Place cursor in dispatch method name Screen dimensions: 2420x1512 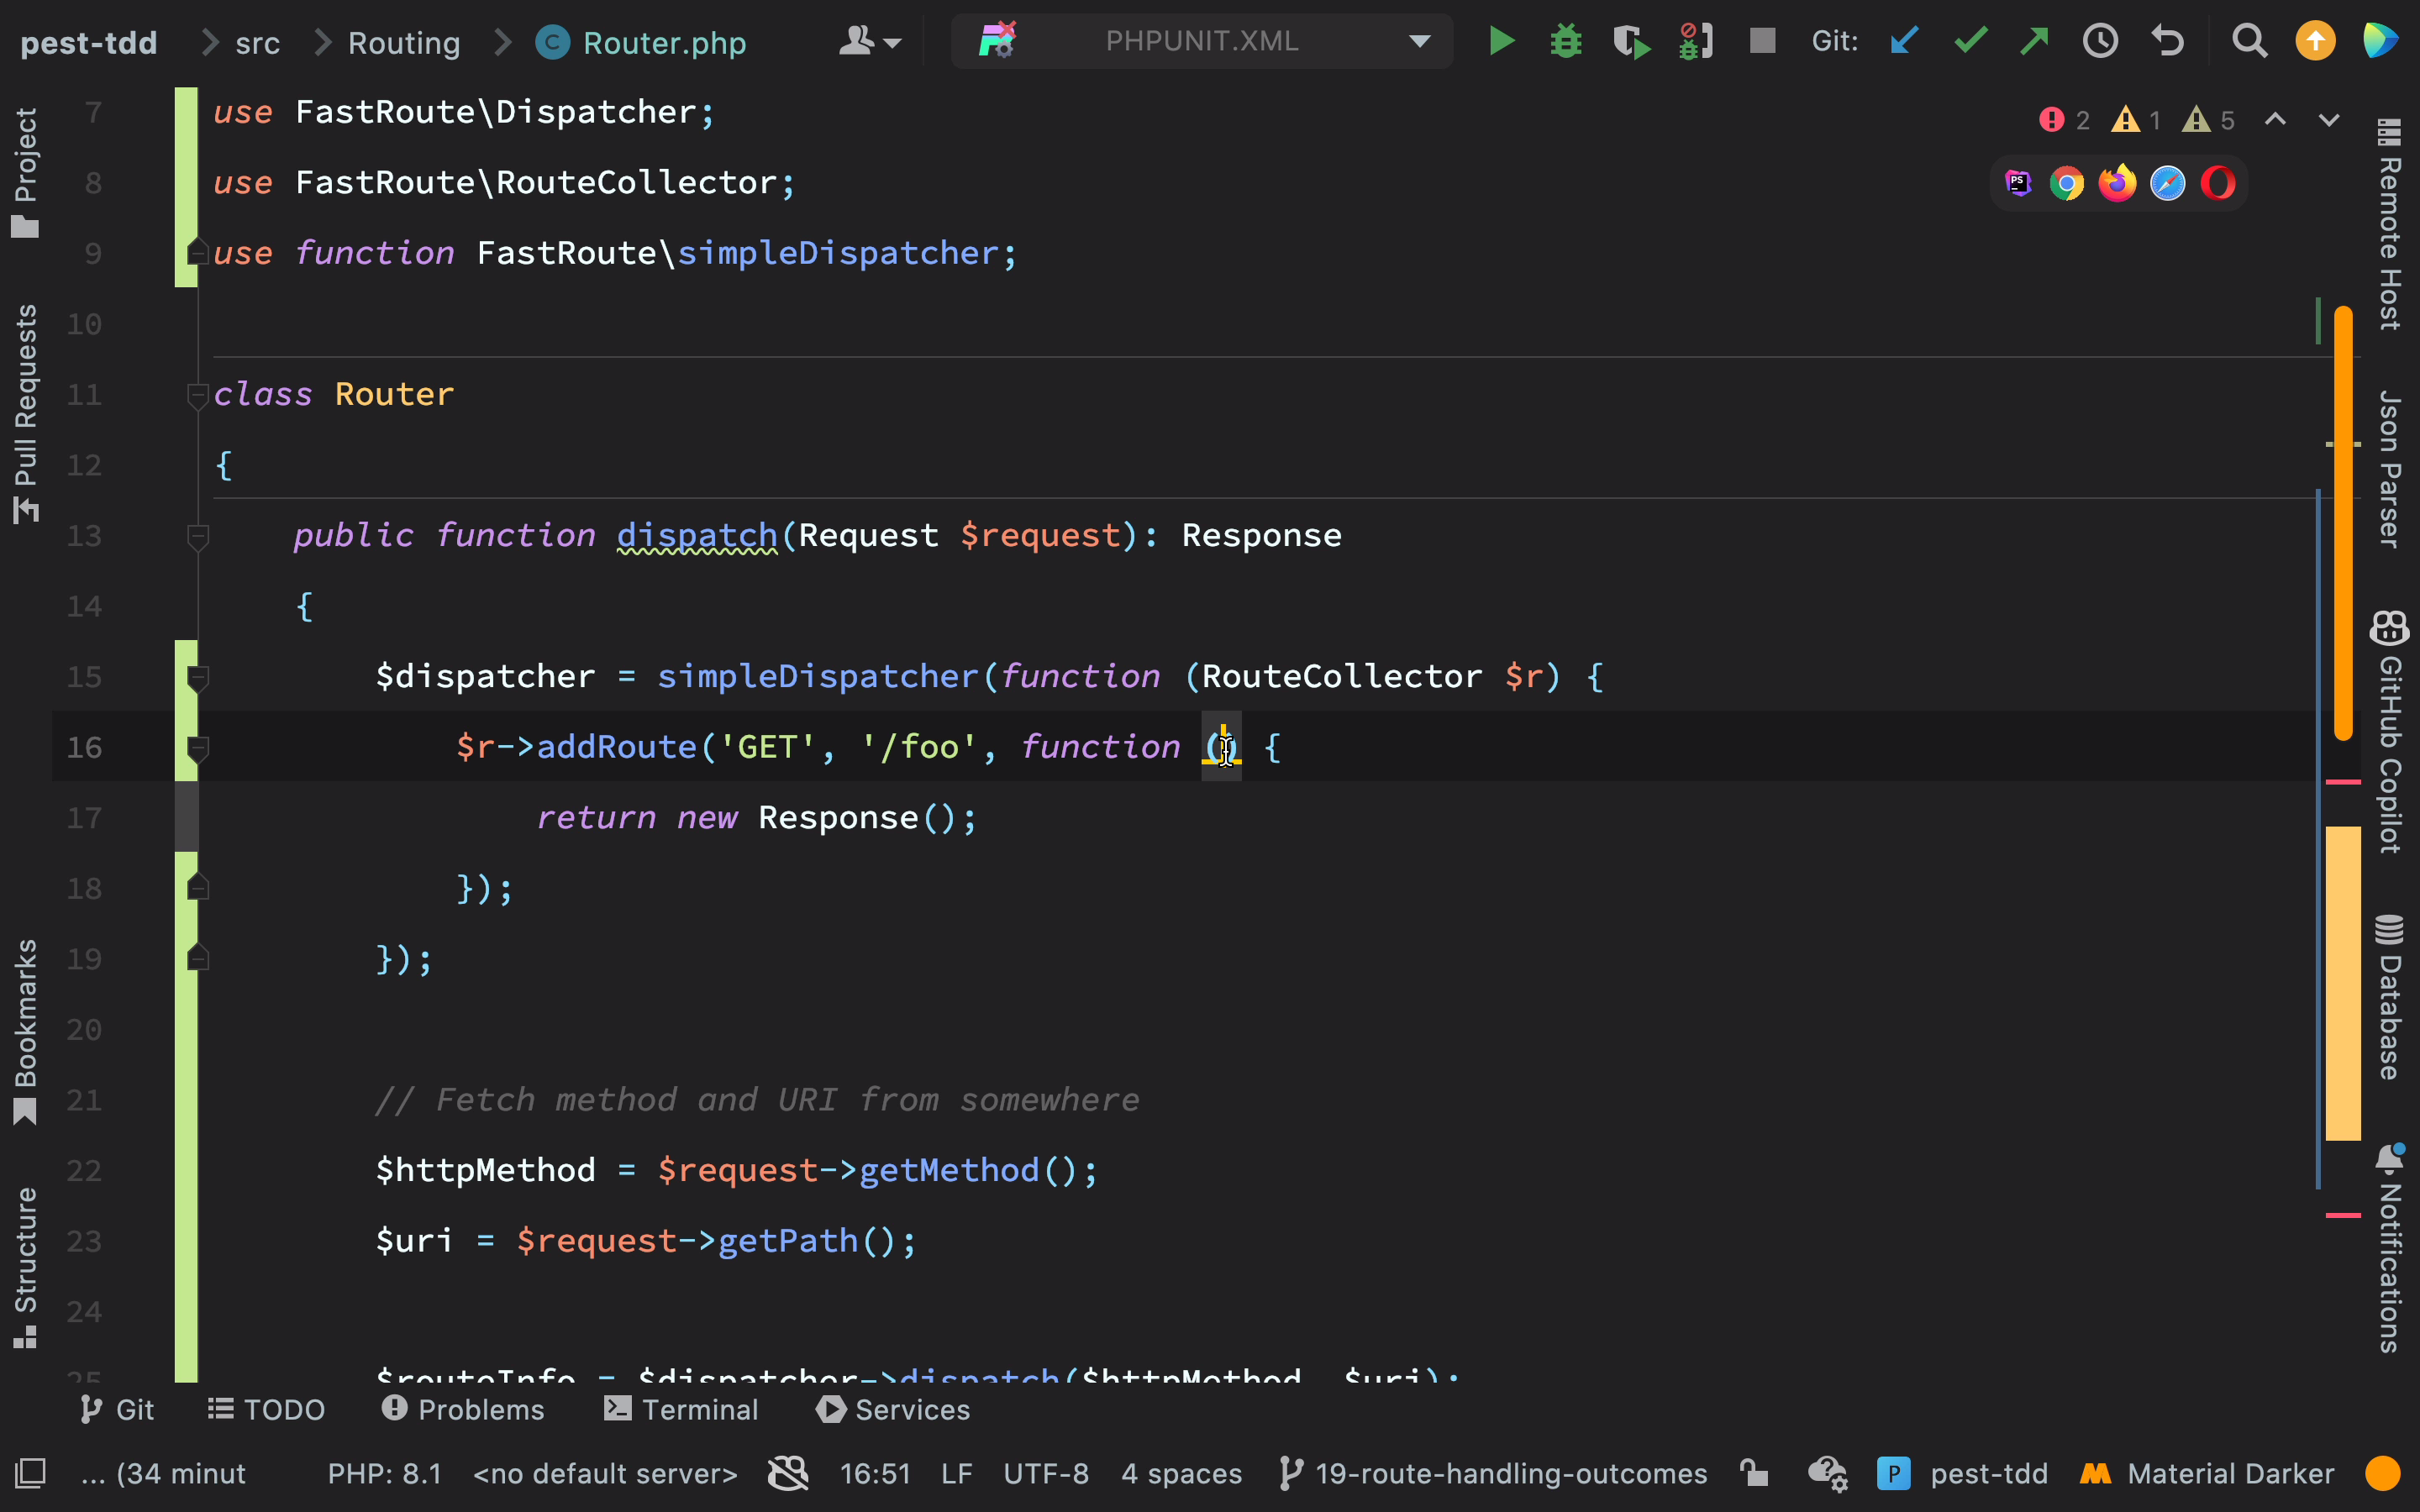click(697, 536)
